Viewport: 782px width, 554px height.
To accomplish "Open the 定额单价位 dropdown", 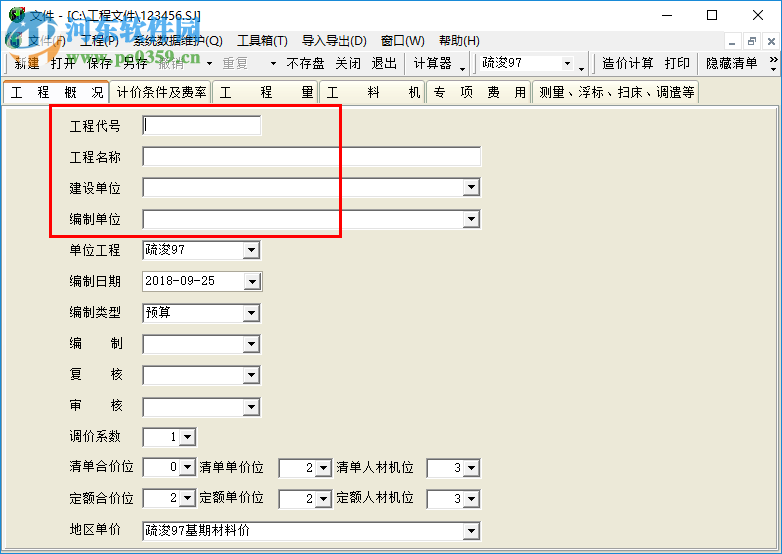I will pos(323,499).
